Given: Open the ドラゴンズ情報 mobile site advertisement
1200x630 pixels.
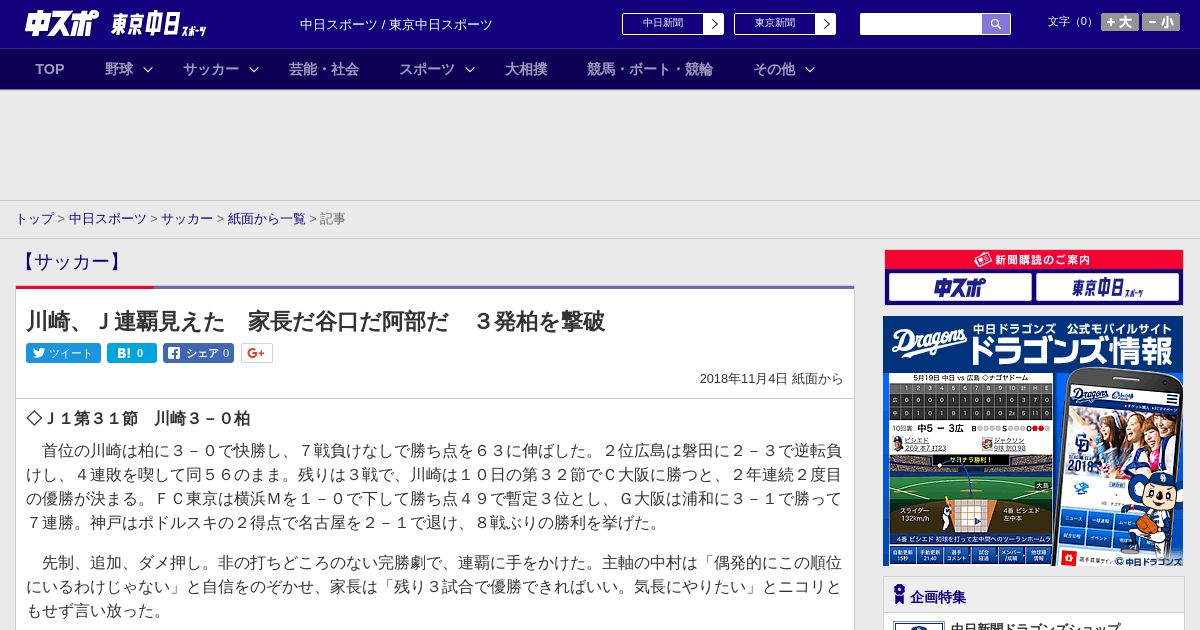Looking at the screenshot, I should (1033, 441).
